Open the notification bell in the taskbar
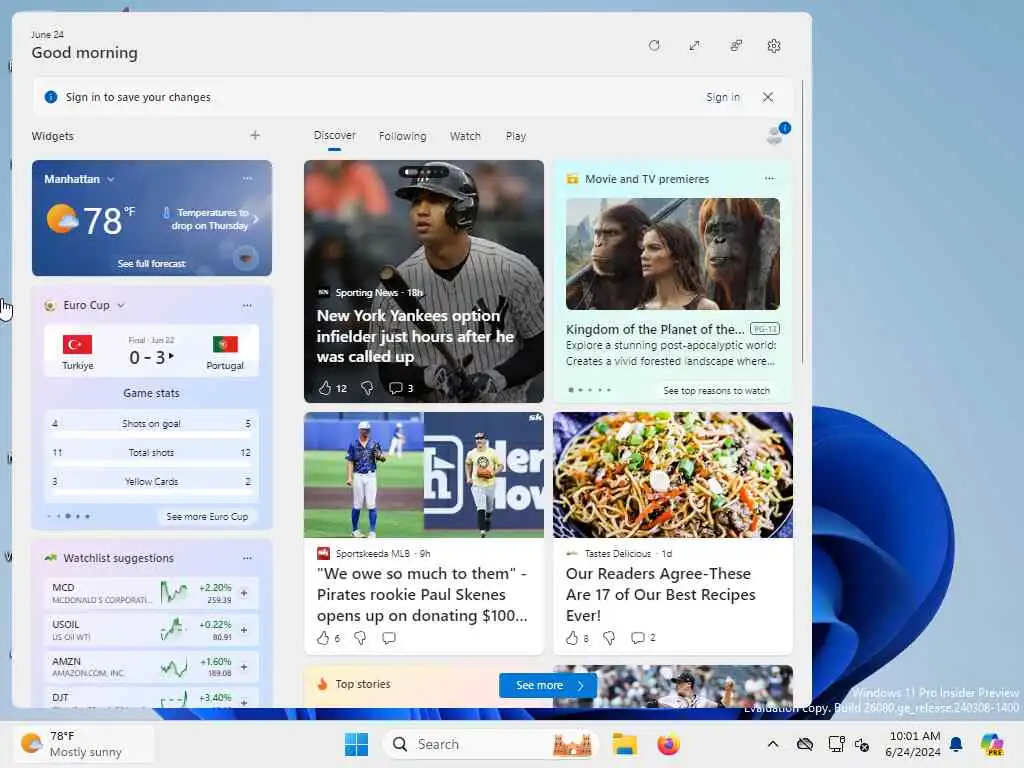This screenshot has height=768, width=1024. (956, 744)
